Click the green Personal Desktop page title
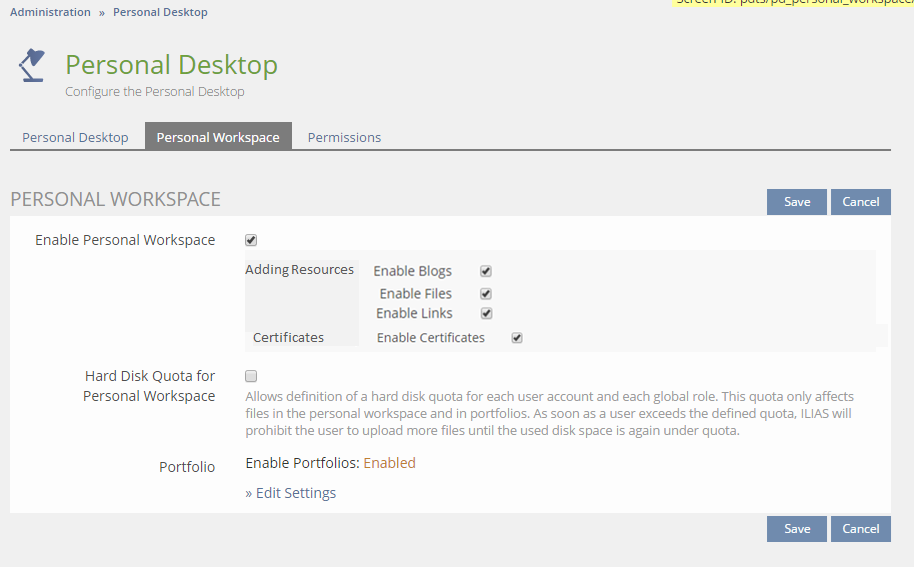This screenshot has height=567, width=914. [x=171, y=65]
